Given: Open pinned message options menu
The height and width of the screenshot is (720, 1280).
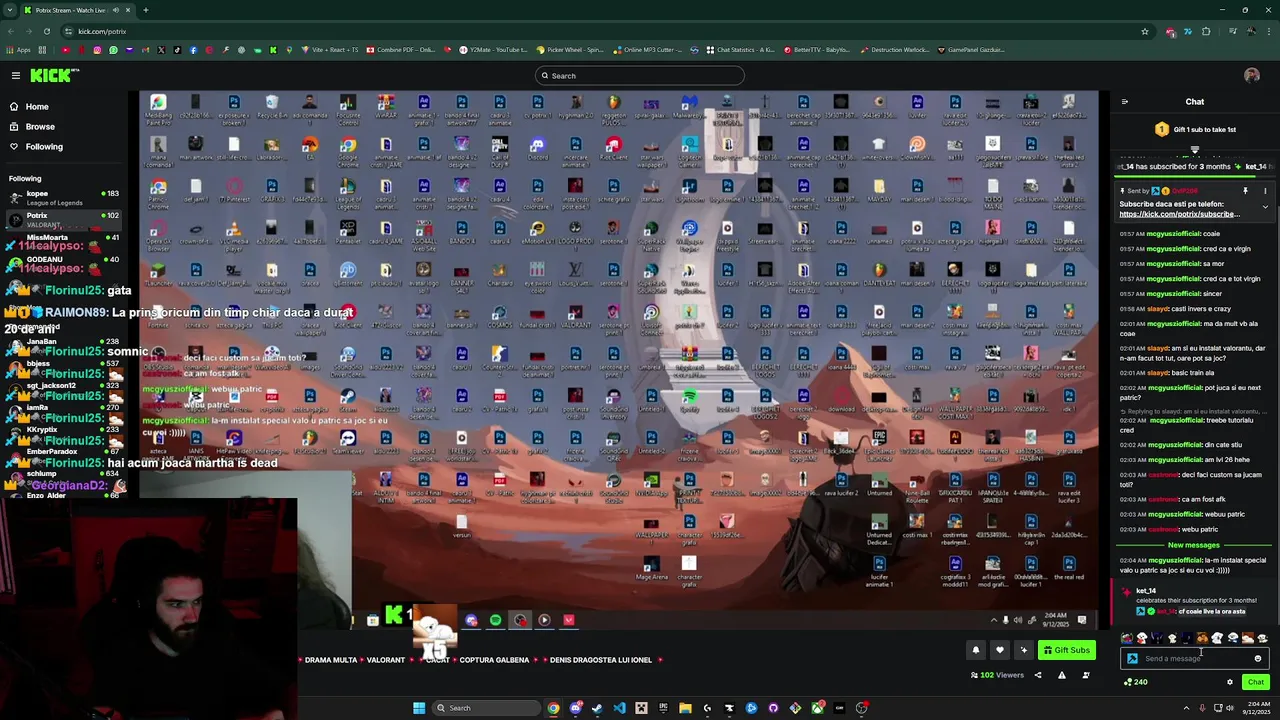Looking at the screenshot, I should click(1264, 190).
